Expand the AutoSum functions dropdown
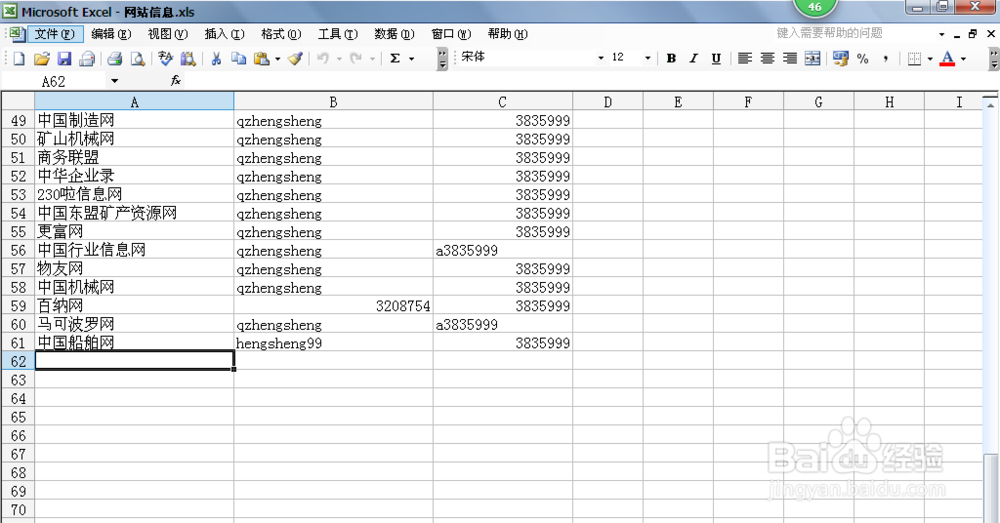Screen dimensions: 1000x523 411,59
